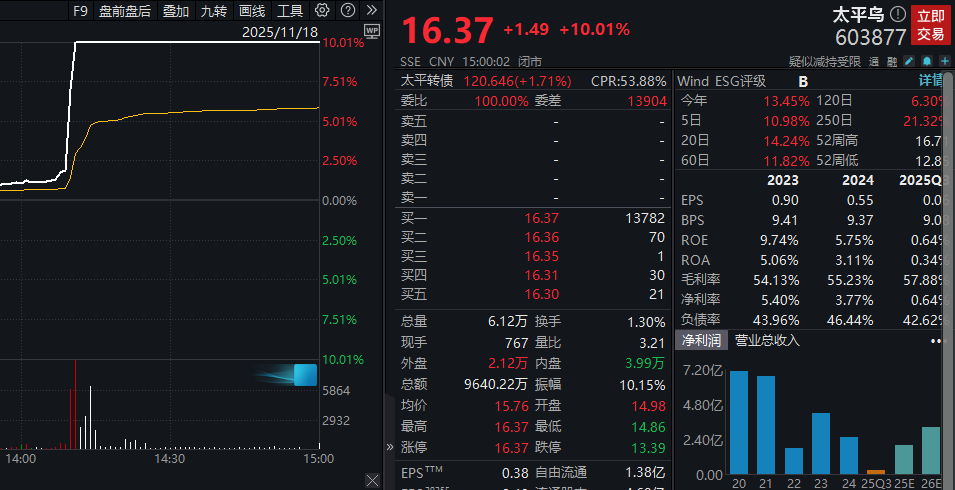The image size is (955, 490).
Task: Click the 涨停 price 16.37
Action: pos(511,448)
